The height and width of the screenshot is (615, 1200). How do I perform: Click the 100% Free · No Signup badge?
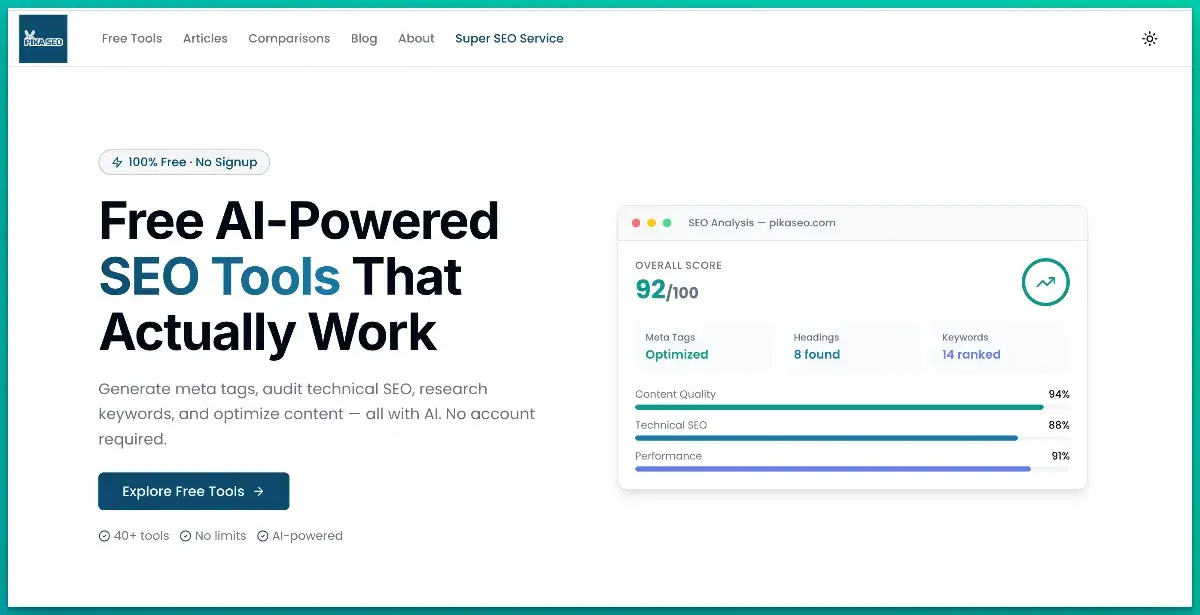coord(184,162)
